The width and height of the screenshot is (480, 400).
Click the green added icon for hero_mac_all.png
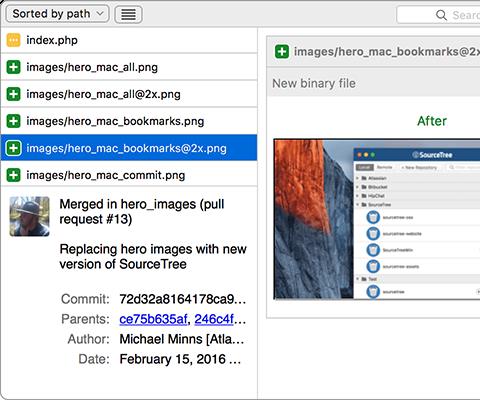click(13, 67)
